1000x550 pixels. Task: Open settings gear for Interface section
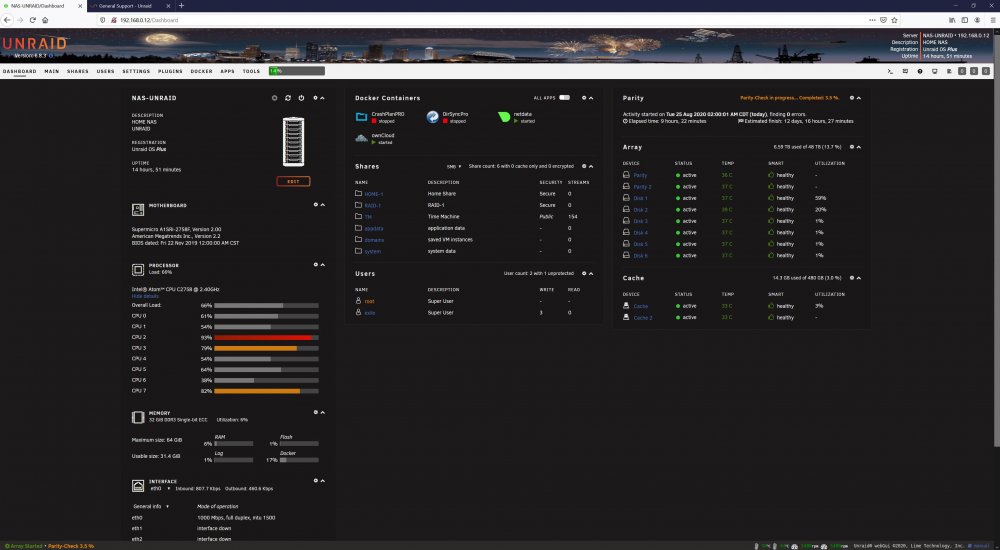pyautogui.click(x=315, y=480)
